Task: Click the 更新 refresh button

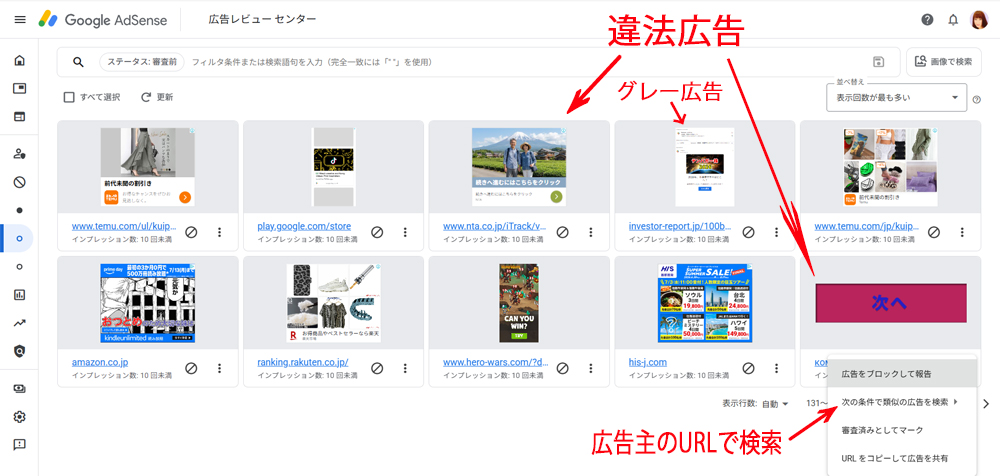Action: coord(156,98)
